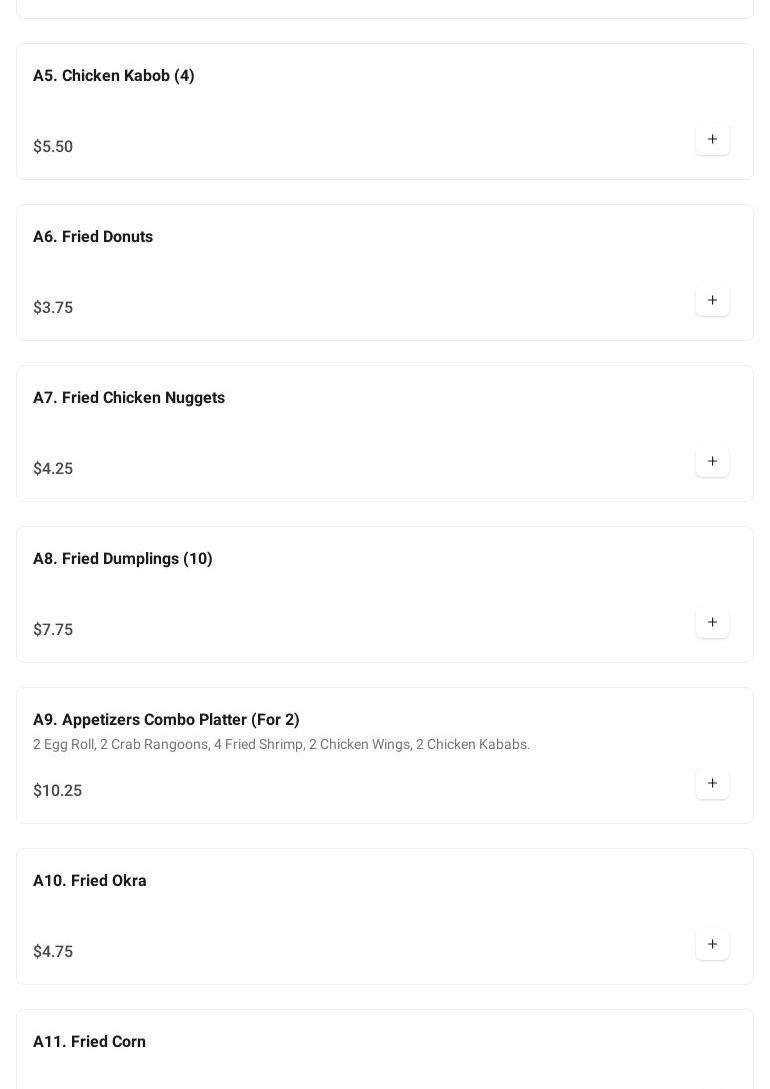This screenshot has height=1089, width=770.
Task: Click the $10.25 Combo Platter price
Action: click(x=58, y=791)
